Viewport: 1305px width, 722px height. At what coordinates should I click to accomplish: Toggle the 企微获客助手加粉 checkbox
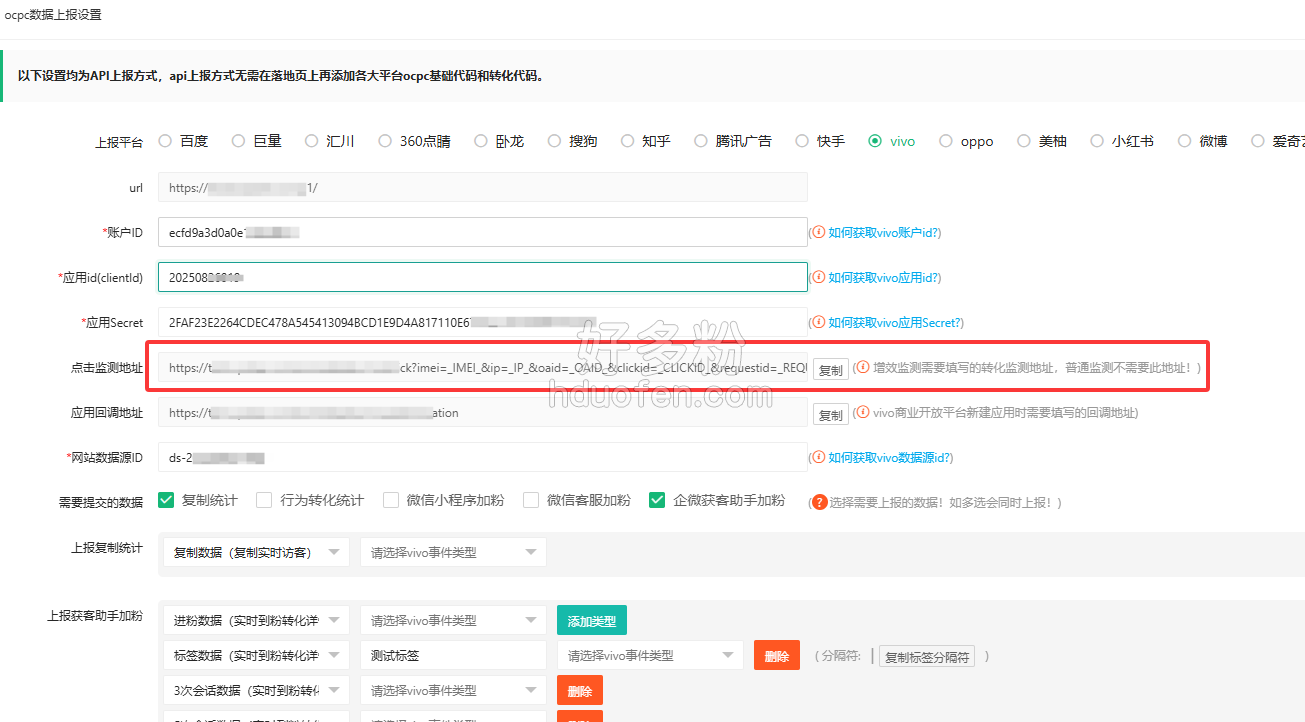click(x=657, y=500)
